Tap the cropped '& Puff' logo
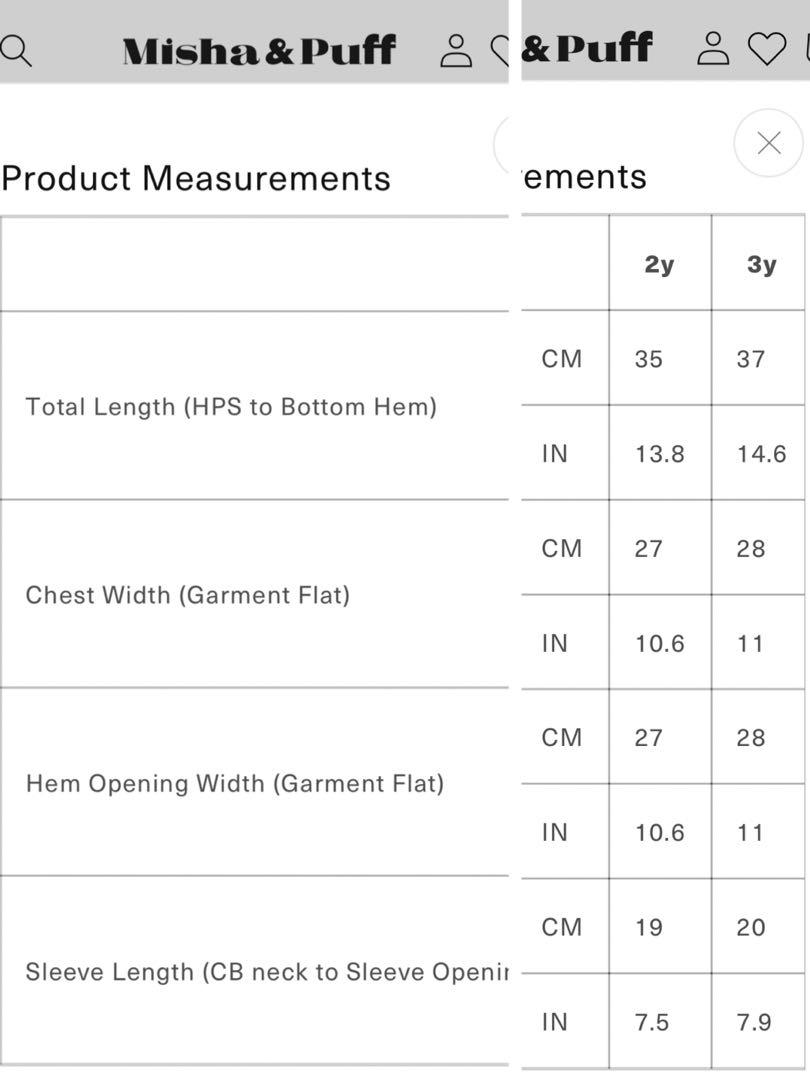 pos(586,48)
